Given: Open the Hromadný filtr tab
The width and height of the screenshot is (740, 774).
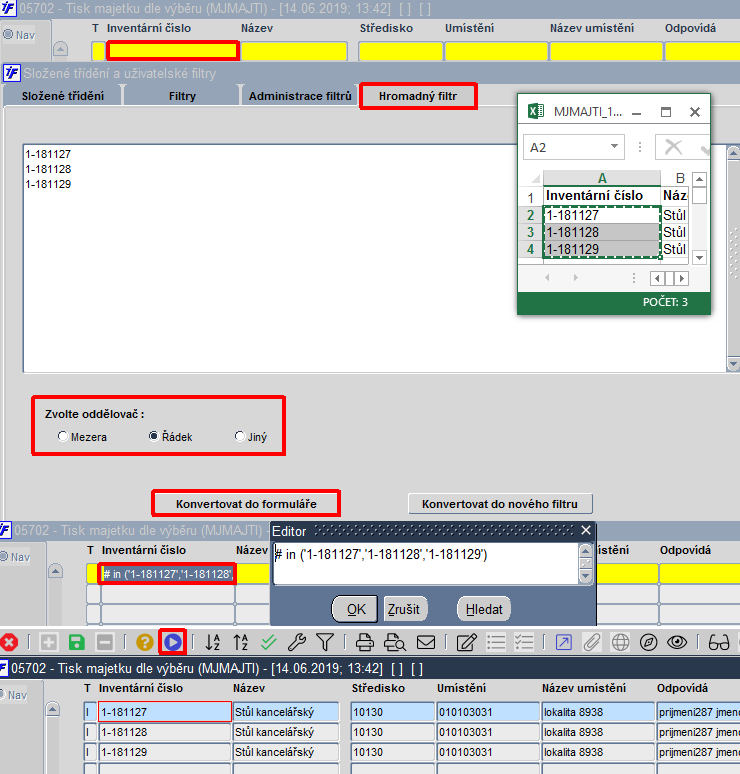Looking at the screenshot, I should pos(418,96).
